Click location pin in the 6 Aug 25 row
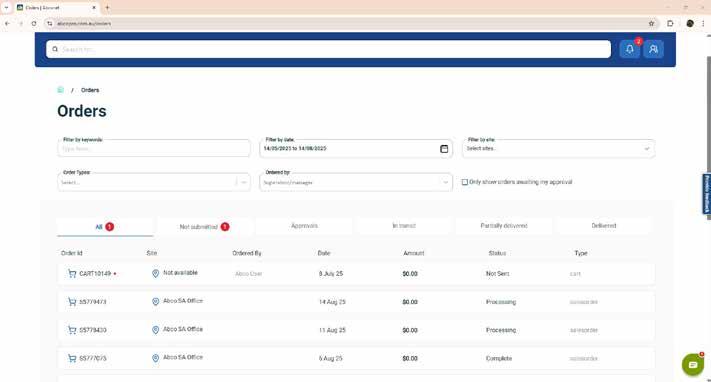711x382 pixels. click(x=156, y=358)
